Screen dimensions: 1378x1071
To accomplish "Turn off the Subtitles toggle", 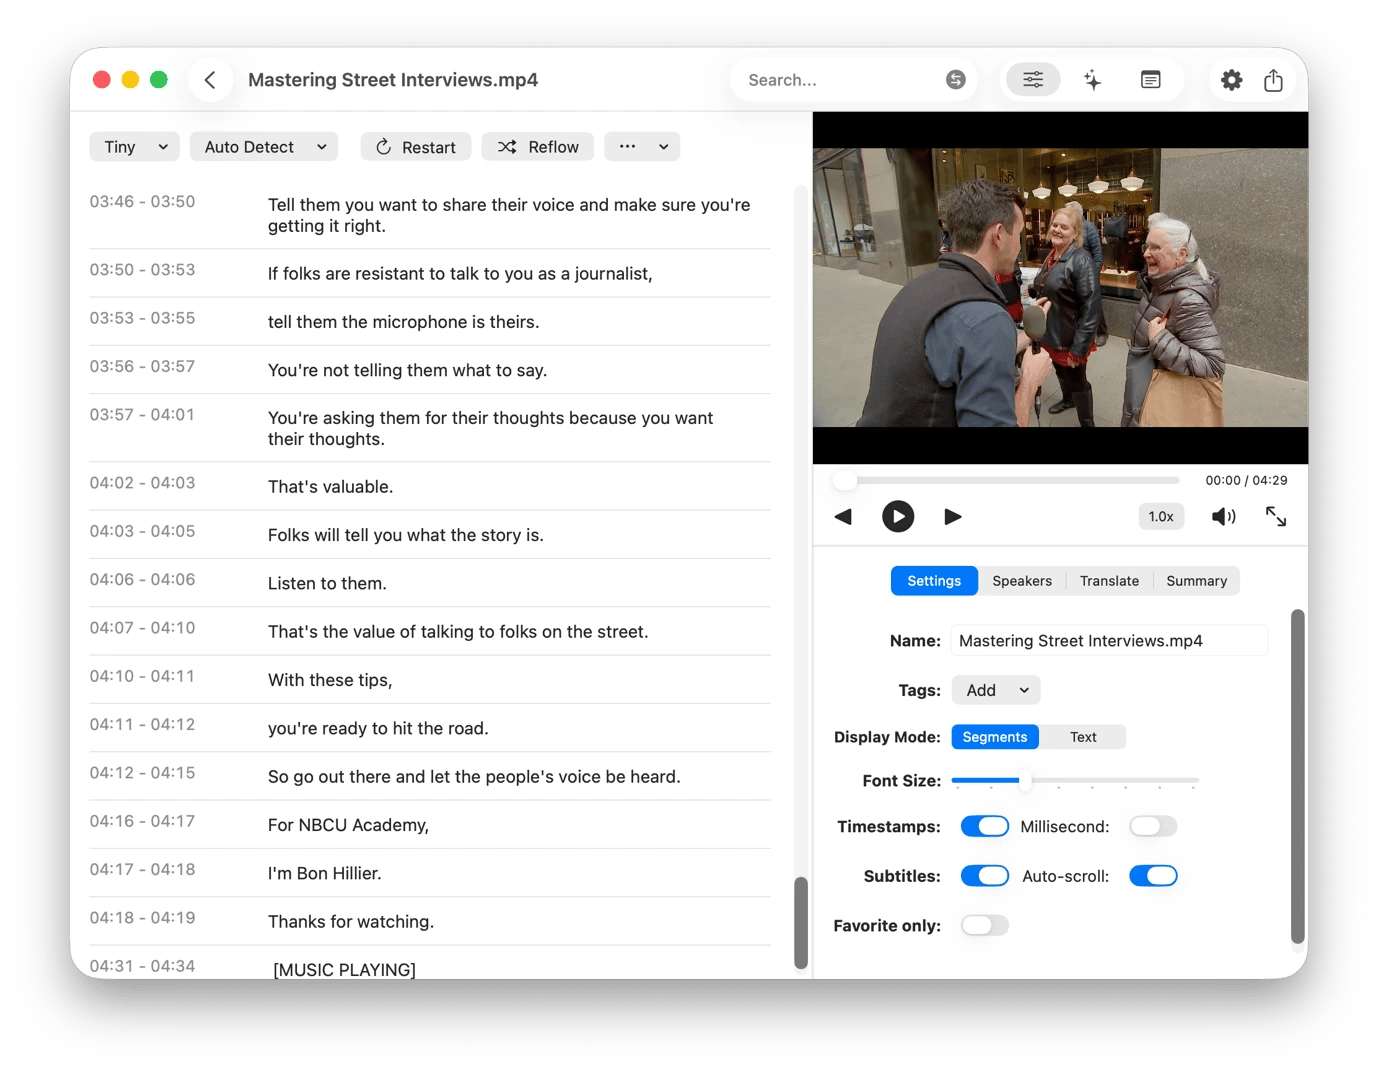I will (x=985, y=877).
